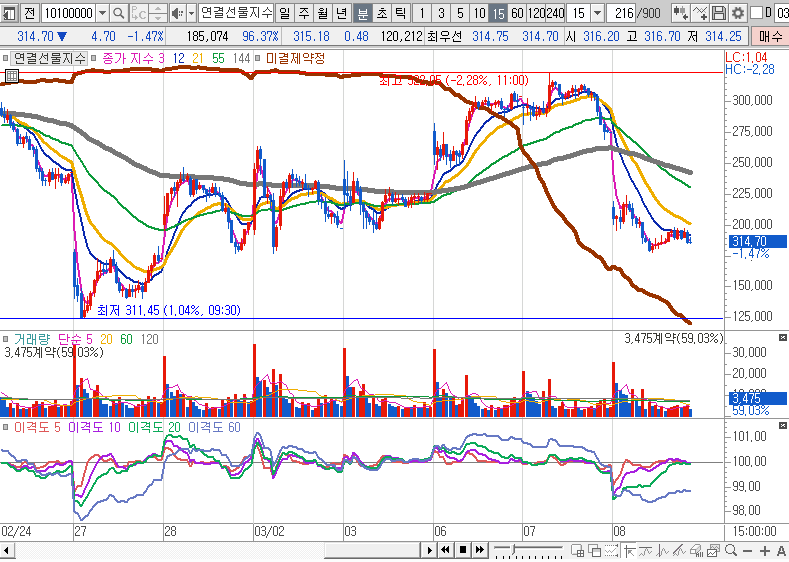Screen dimensions: 789x562
Task: Click the magnifier search icon beside the code field
Action: [x=118, y=14]
